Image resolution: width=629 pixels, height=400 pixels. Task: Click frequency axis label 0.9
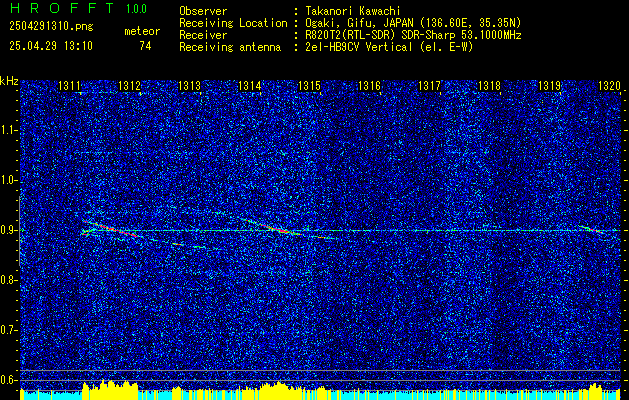(8, 230)
